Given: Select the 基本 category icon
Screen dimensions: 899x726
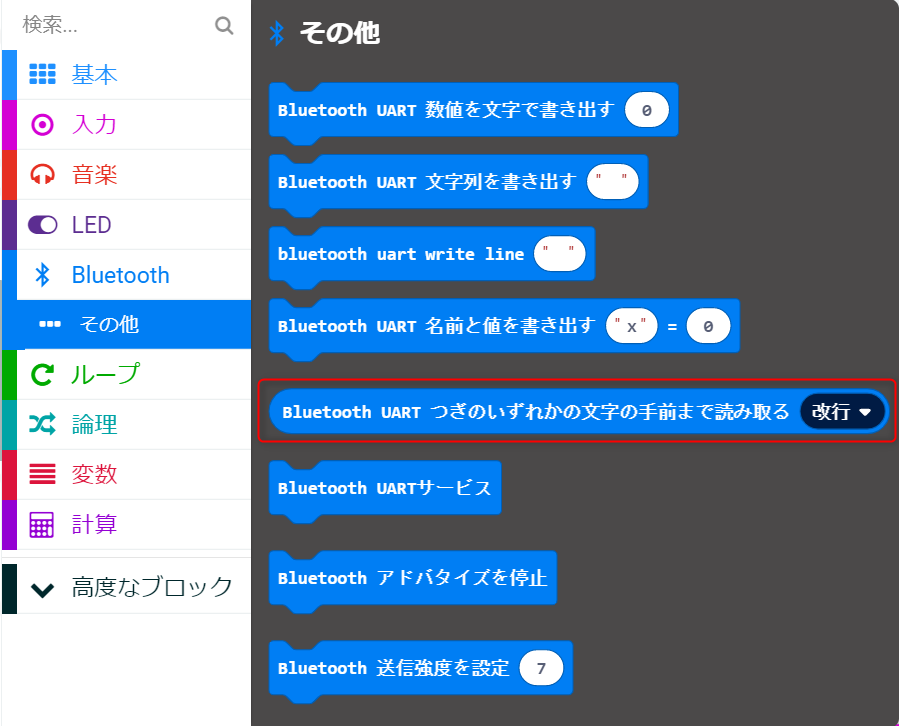Looking at the screenshot, I should point(42,74).
